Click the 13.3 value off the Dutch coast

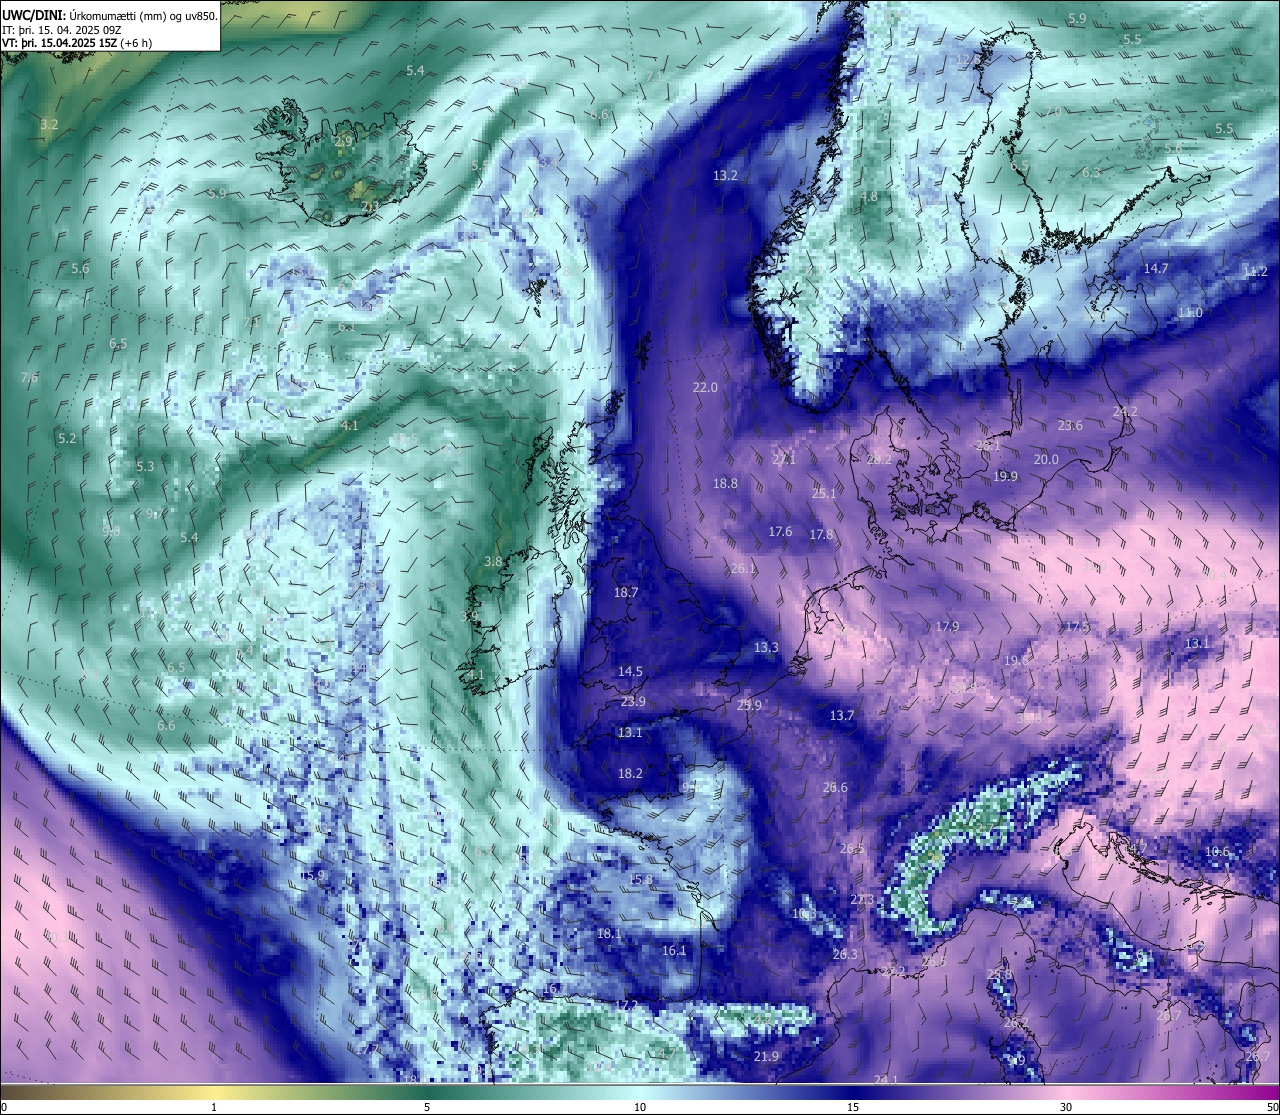766,647
